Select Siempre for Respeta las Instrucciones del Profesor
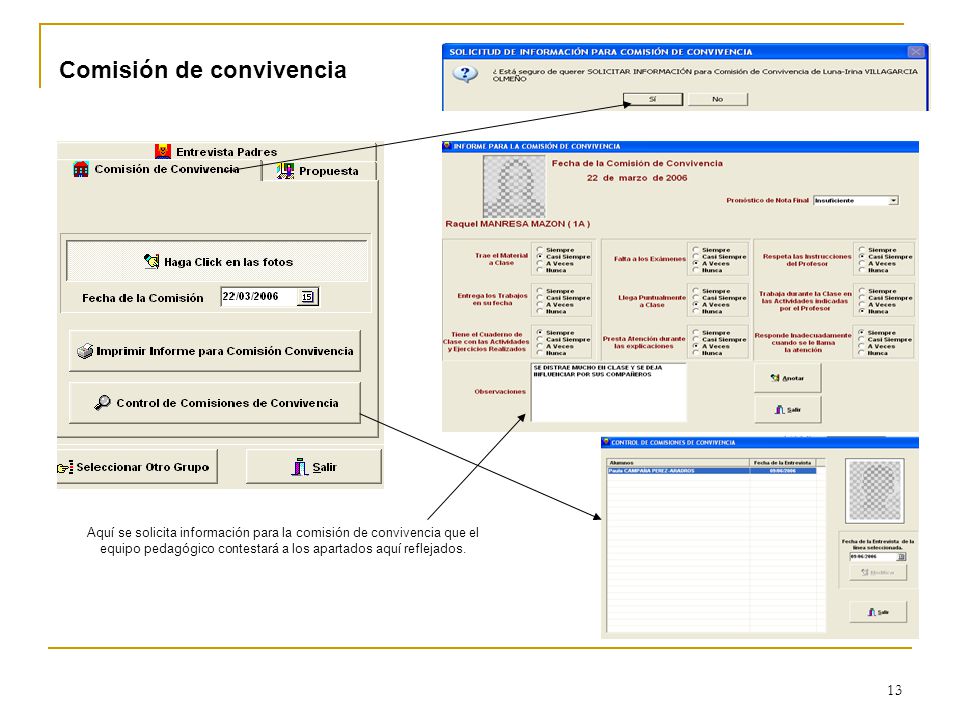The width and height of the screenshot is (960, 720). (861, 250)
